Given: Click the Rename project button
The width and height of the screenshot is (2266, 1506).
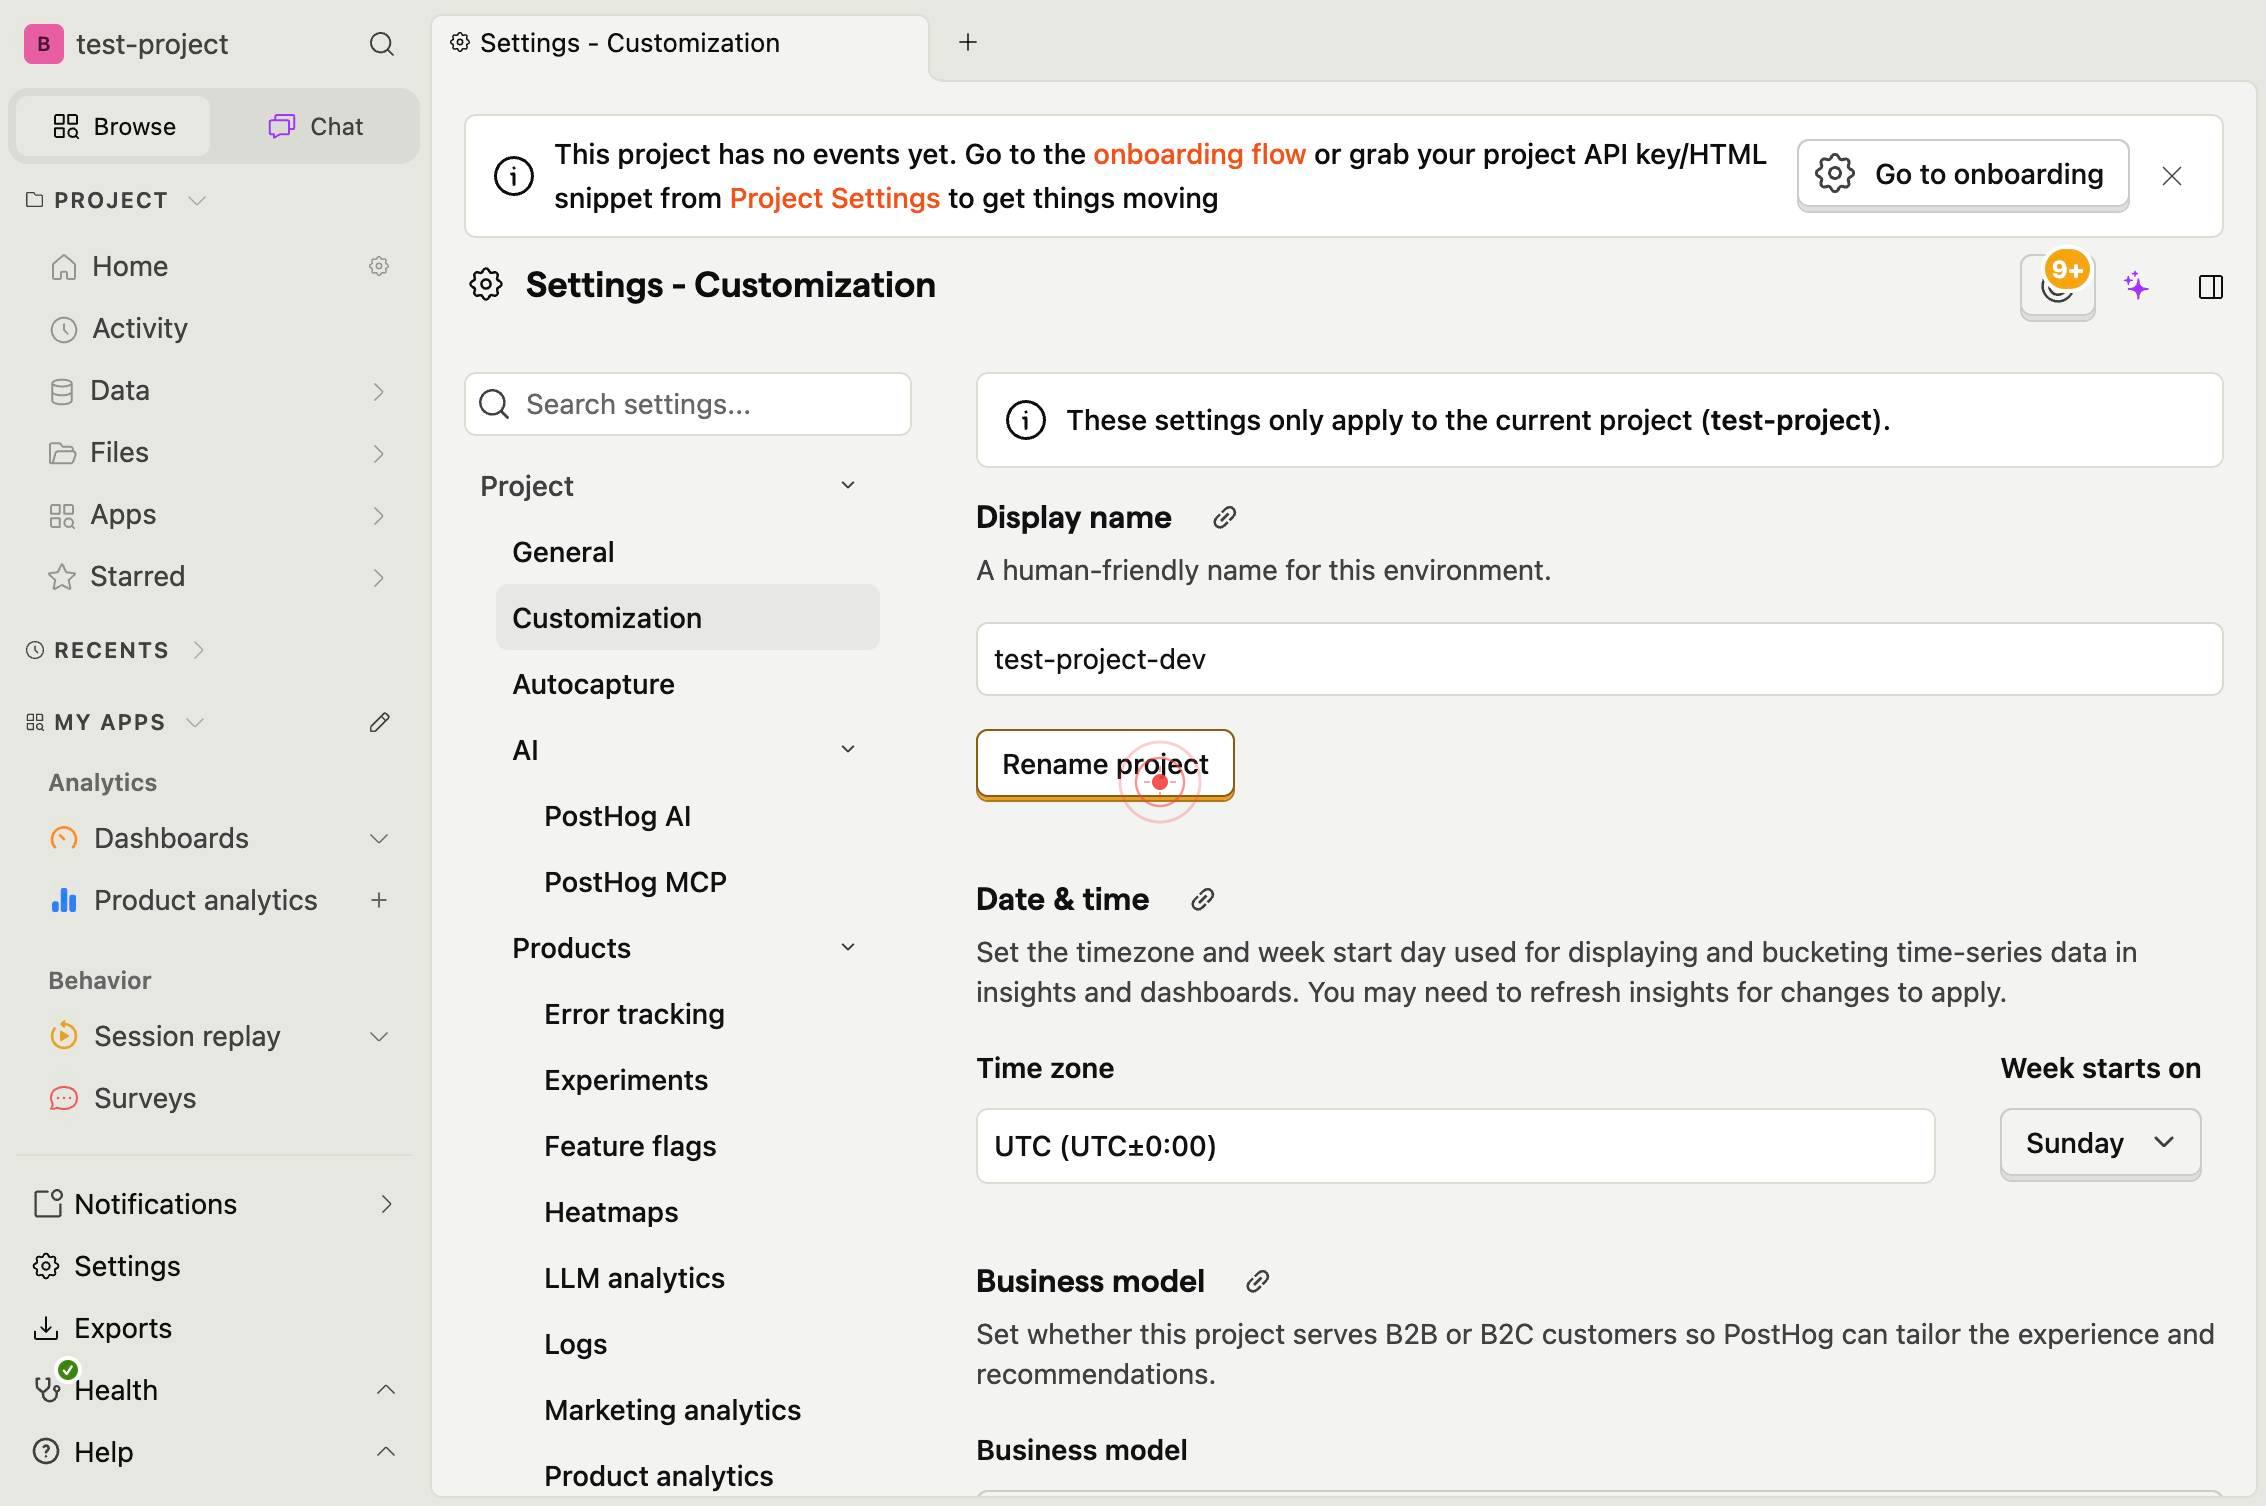Looking at the screenshot, I should pyautogui.click(x=1105, y=764).
